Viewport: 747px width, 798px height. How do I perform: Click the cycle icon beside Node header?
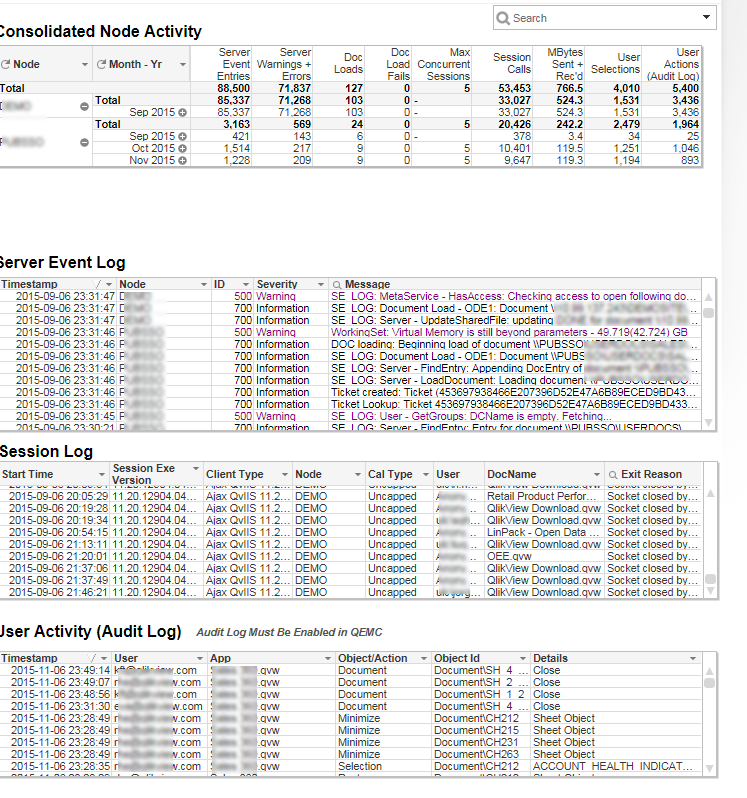click(x=6, y=64)
